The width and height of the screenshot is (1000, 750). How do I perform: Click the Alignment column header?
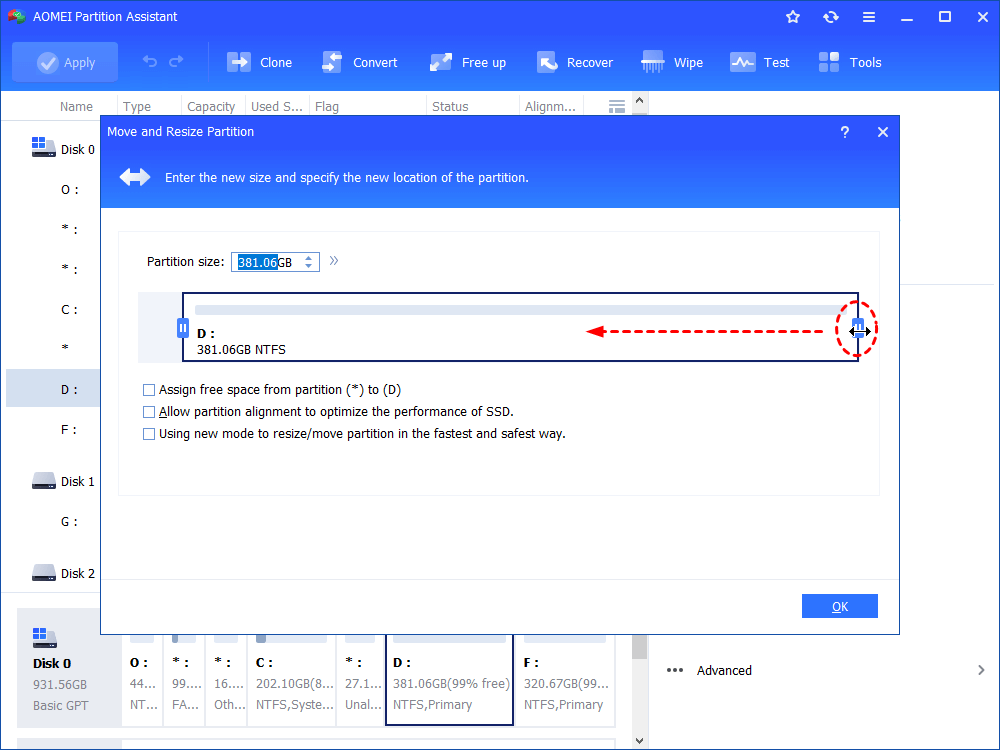pos(550,107)
